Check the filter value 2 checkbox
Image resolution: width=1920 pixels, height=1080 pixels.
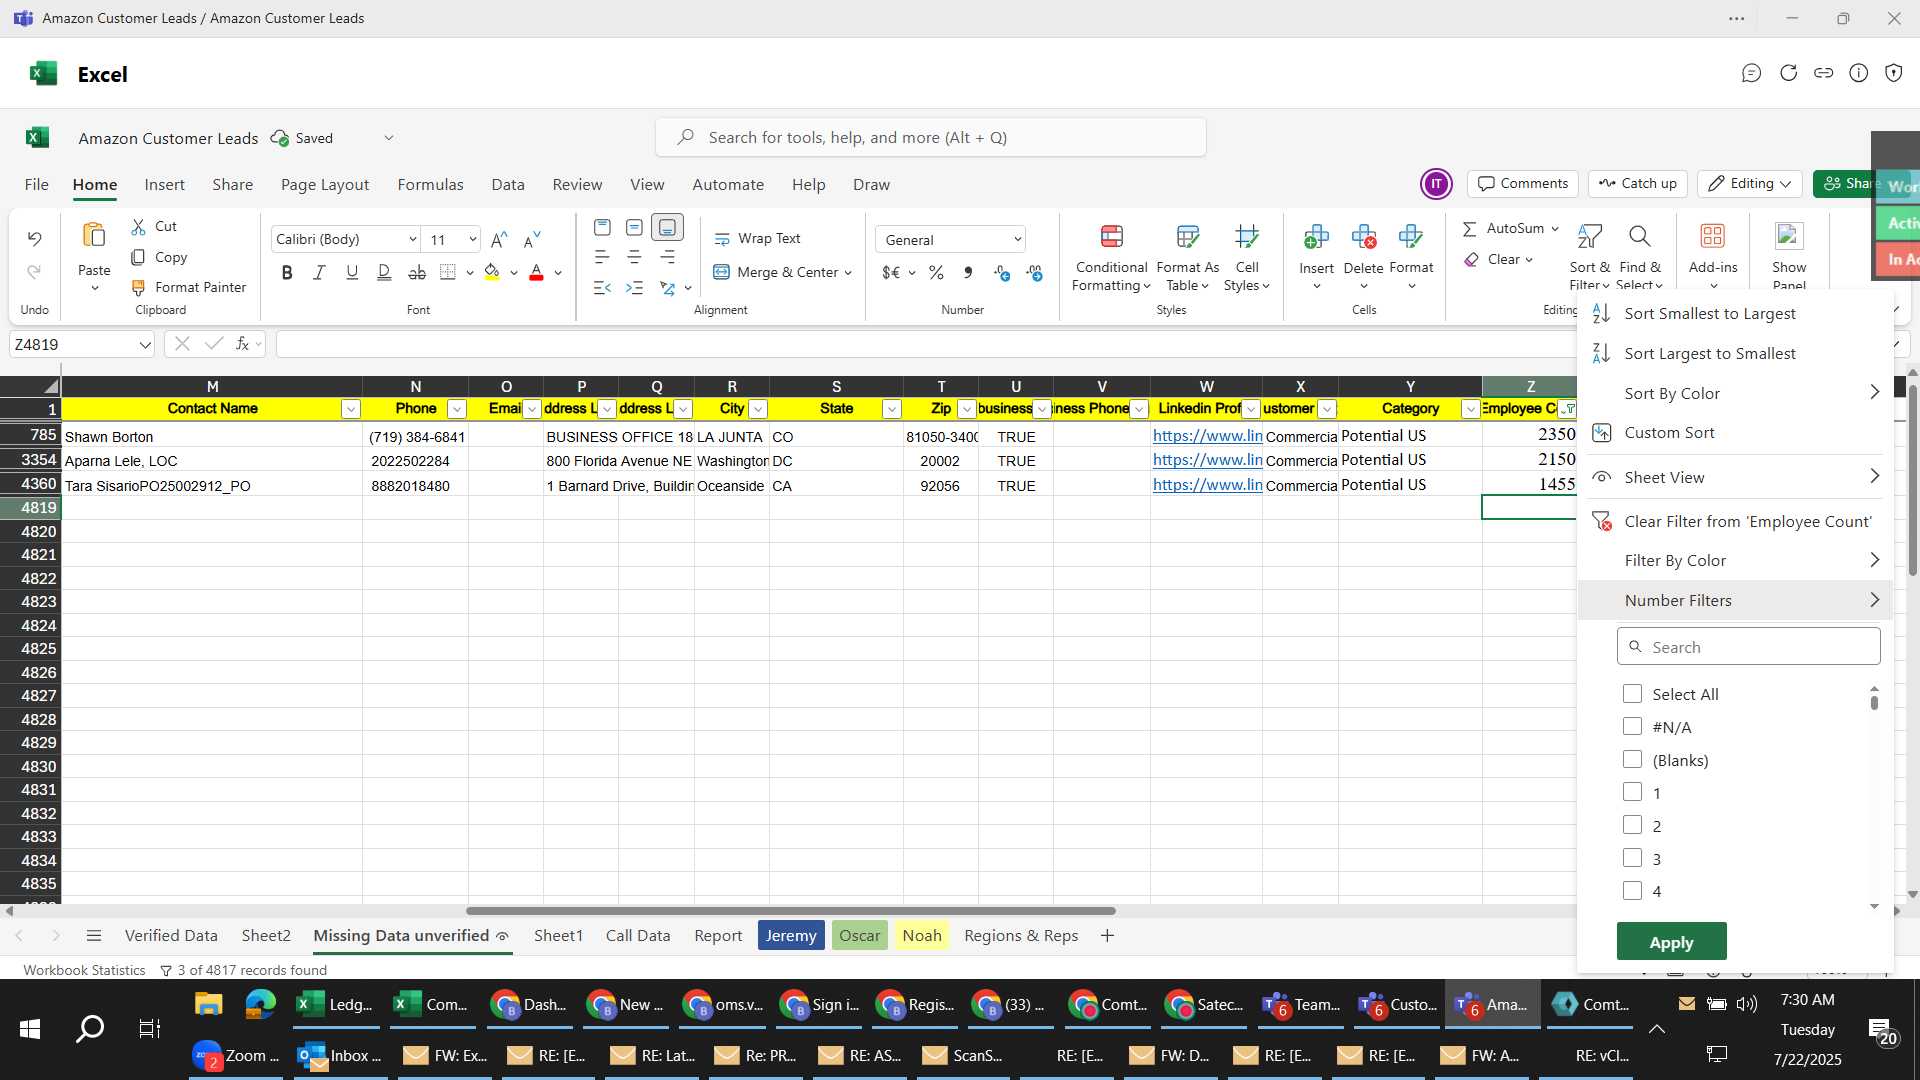[1632, 825]
